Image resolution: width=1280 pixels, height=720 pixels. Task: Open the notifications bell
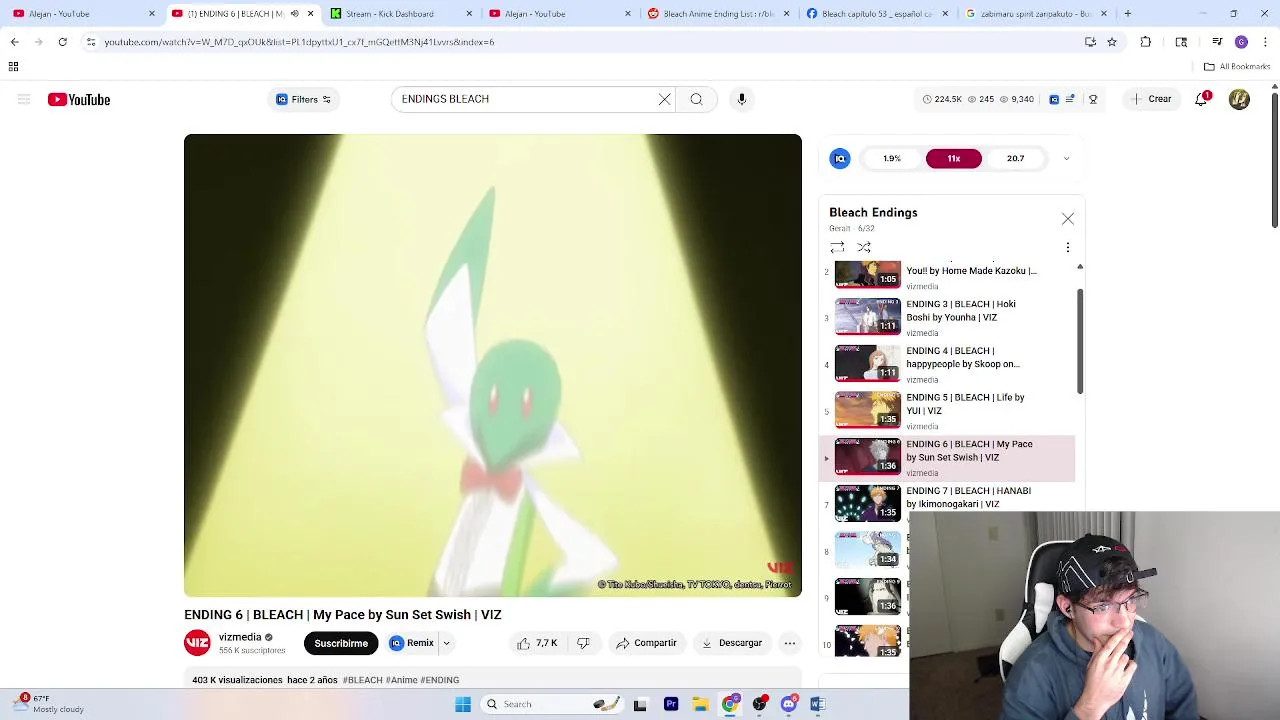[x=1201, y=99]
